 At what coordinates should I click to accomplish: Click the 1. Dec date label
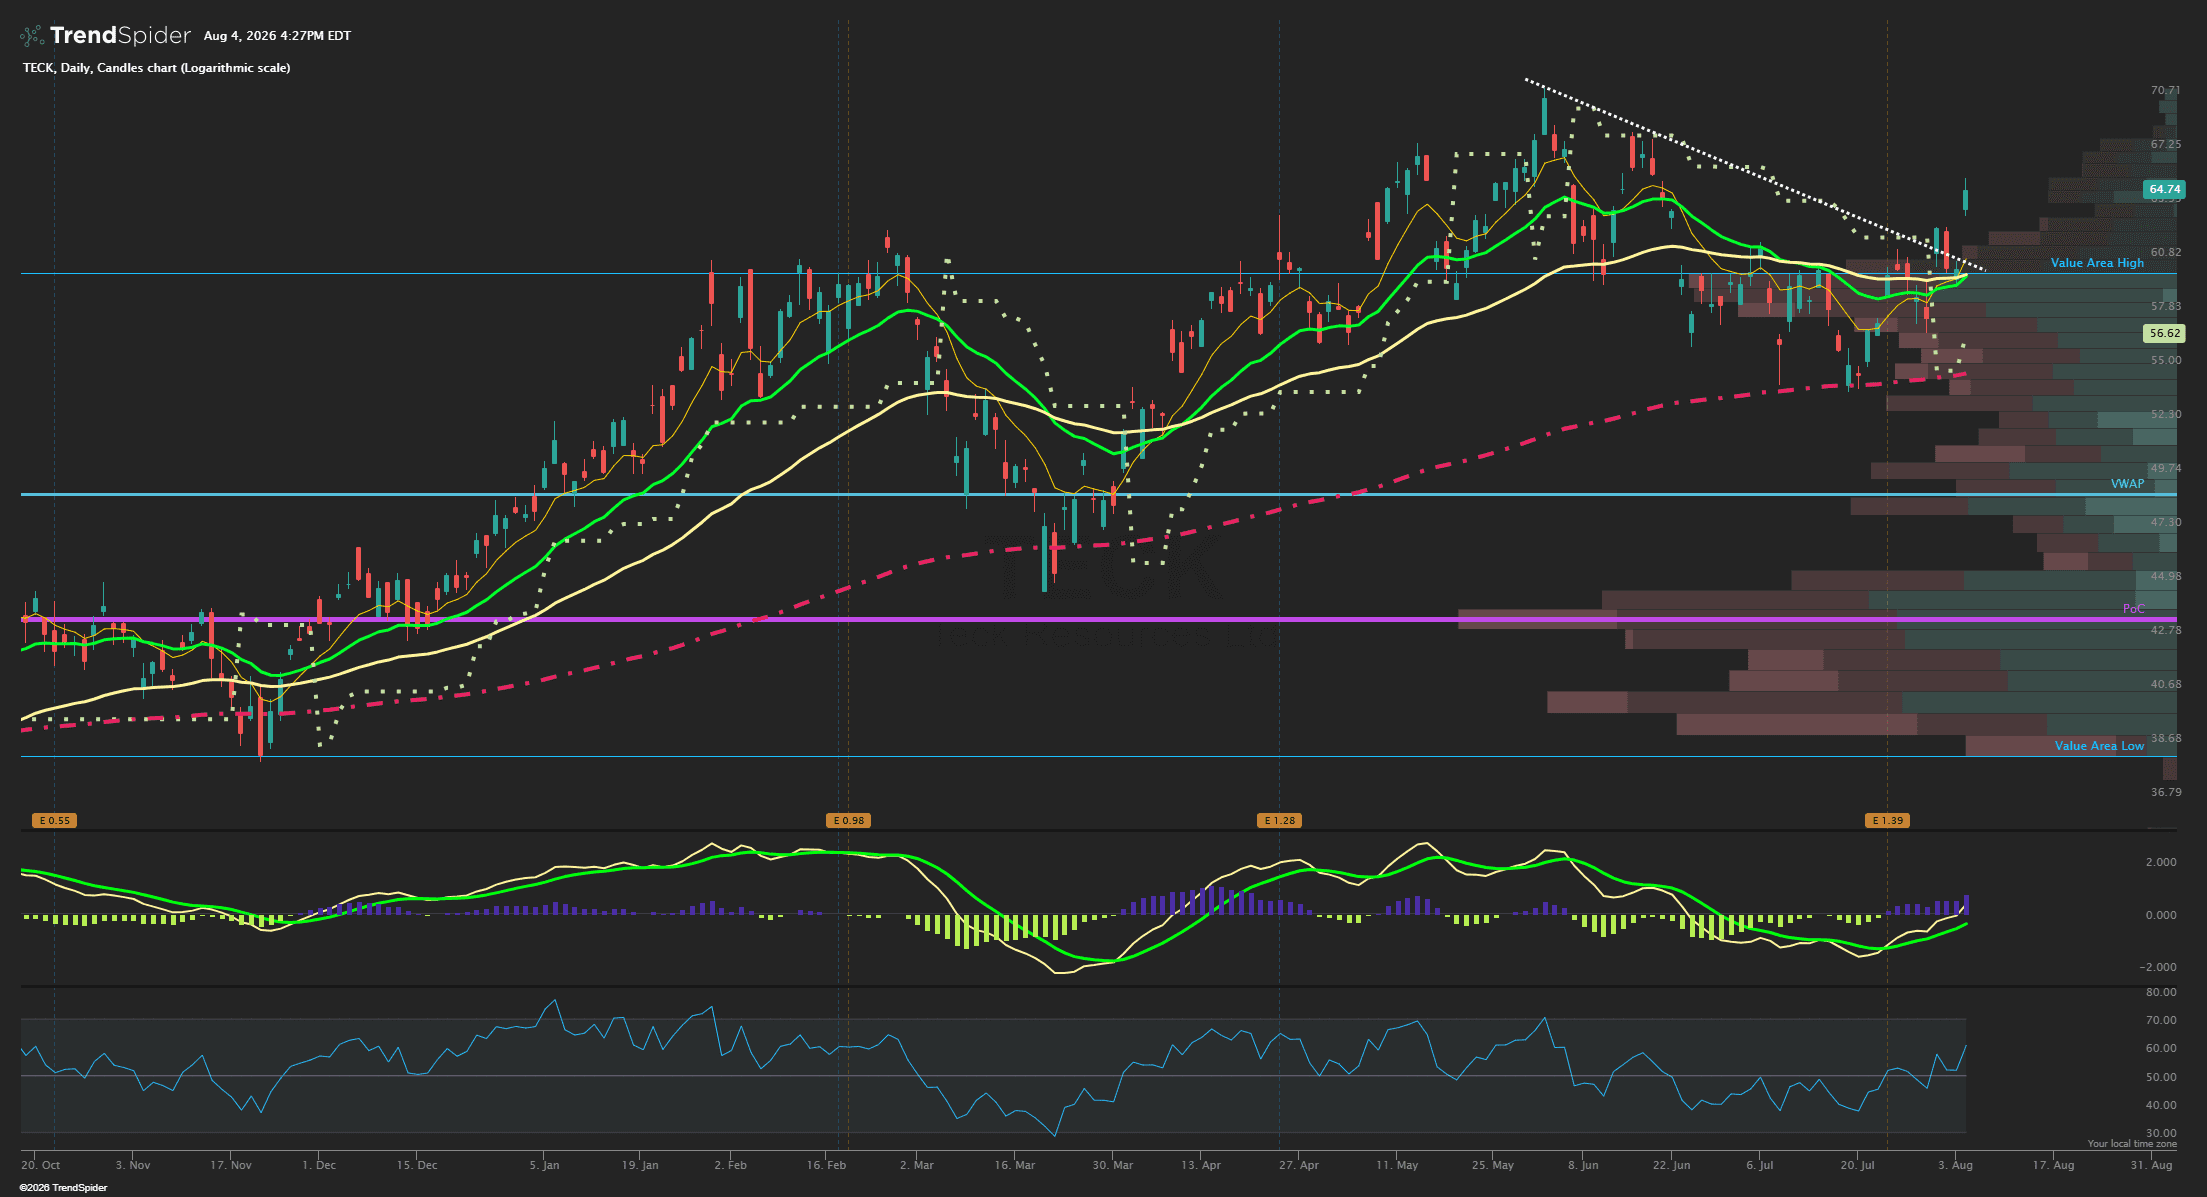(319, 1165)
